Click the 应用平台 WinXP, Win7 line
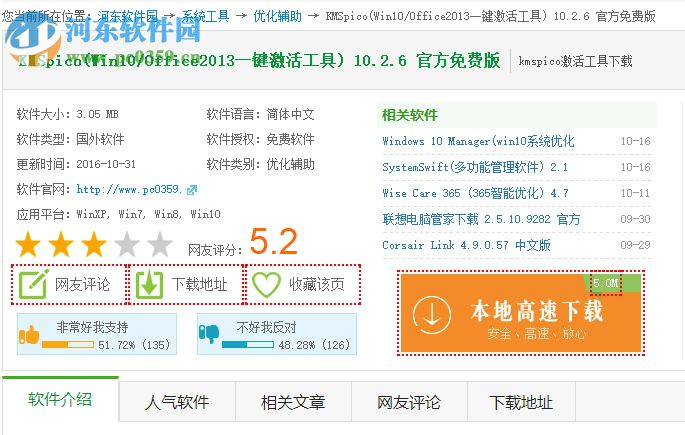This screenshot has height=435, width=685. [x=118, y=214]
